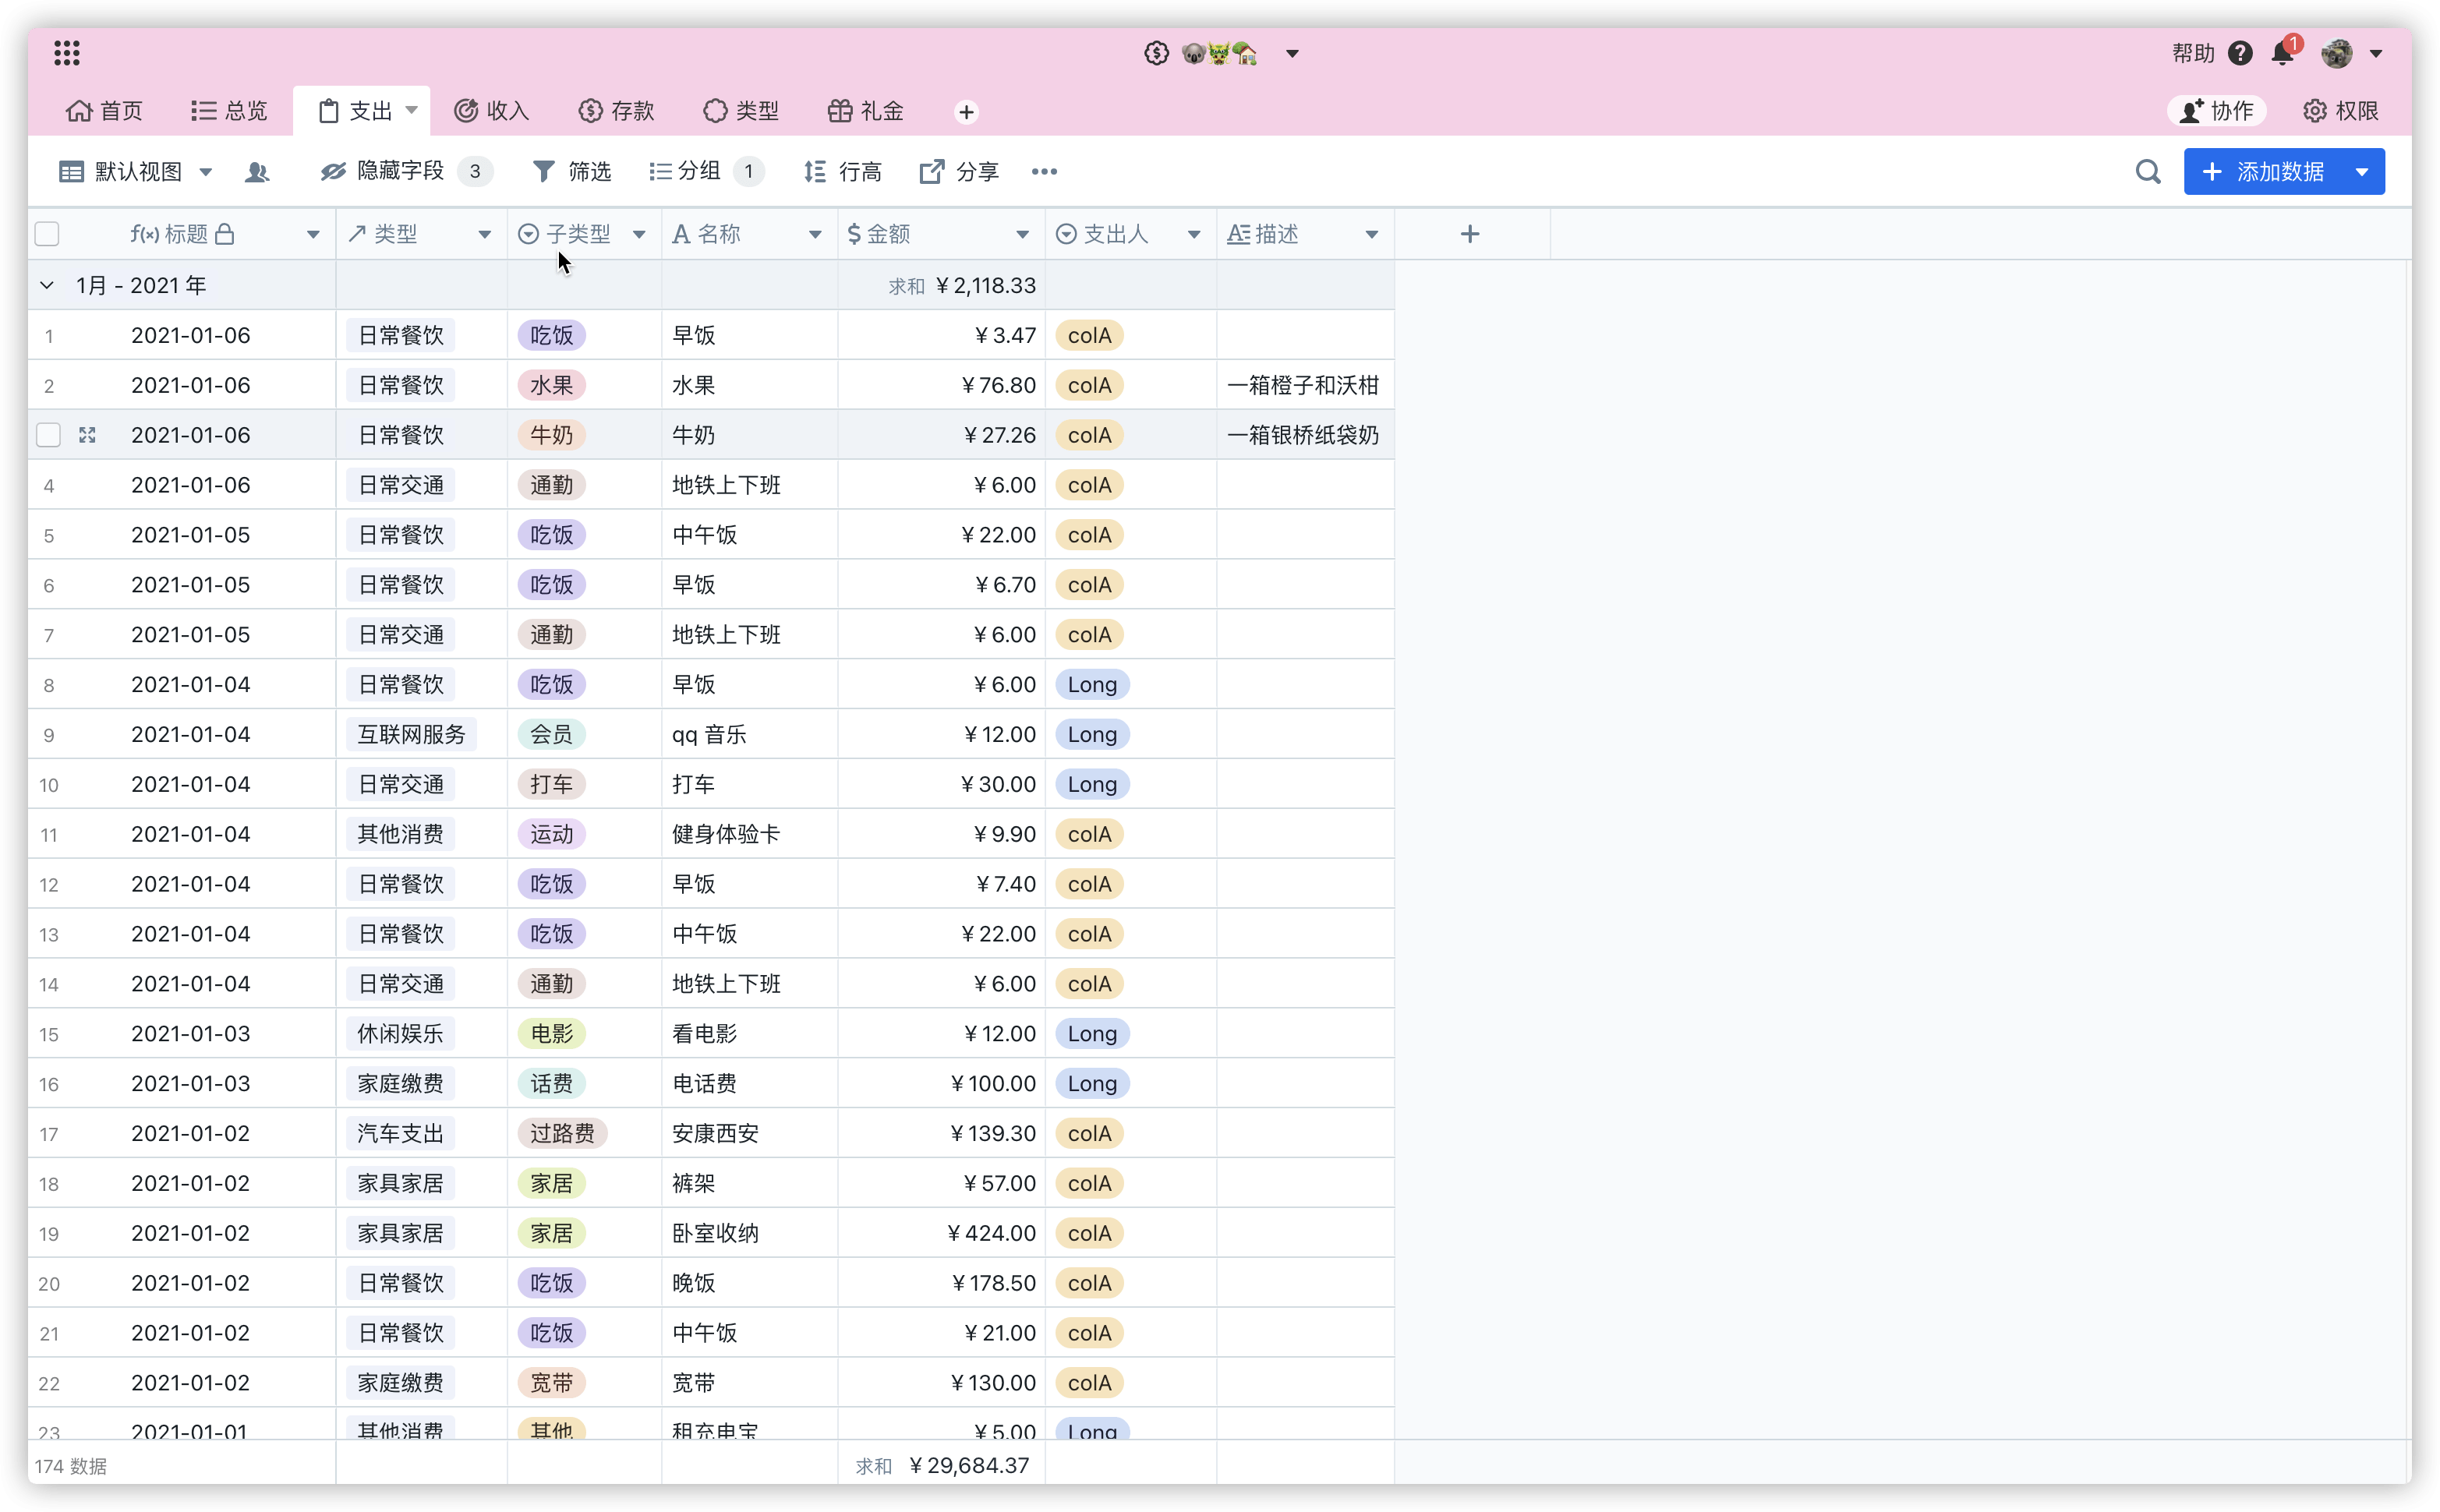Screen dimensions: 2440x1512
Task: Click the 行高 row height icon
Action: [x=815, y=171]
